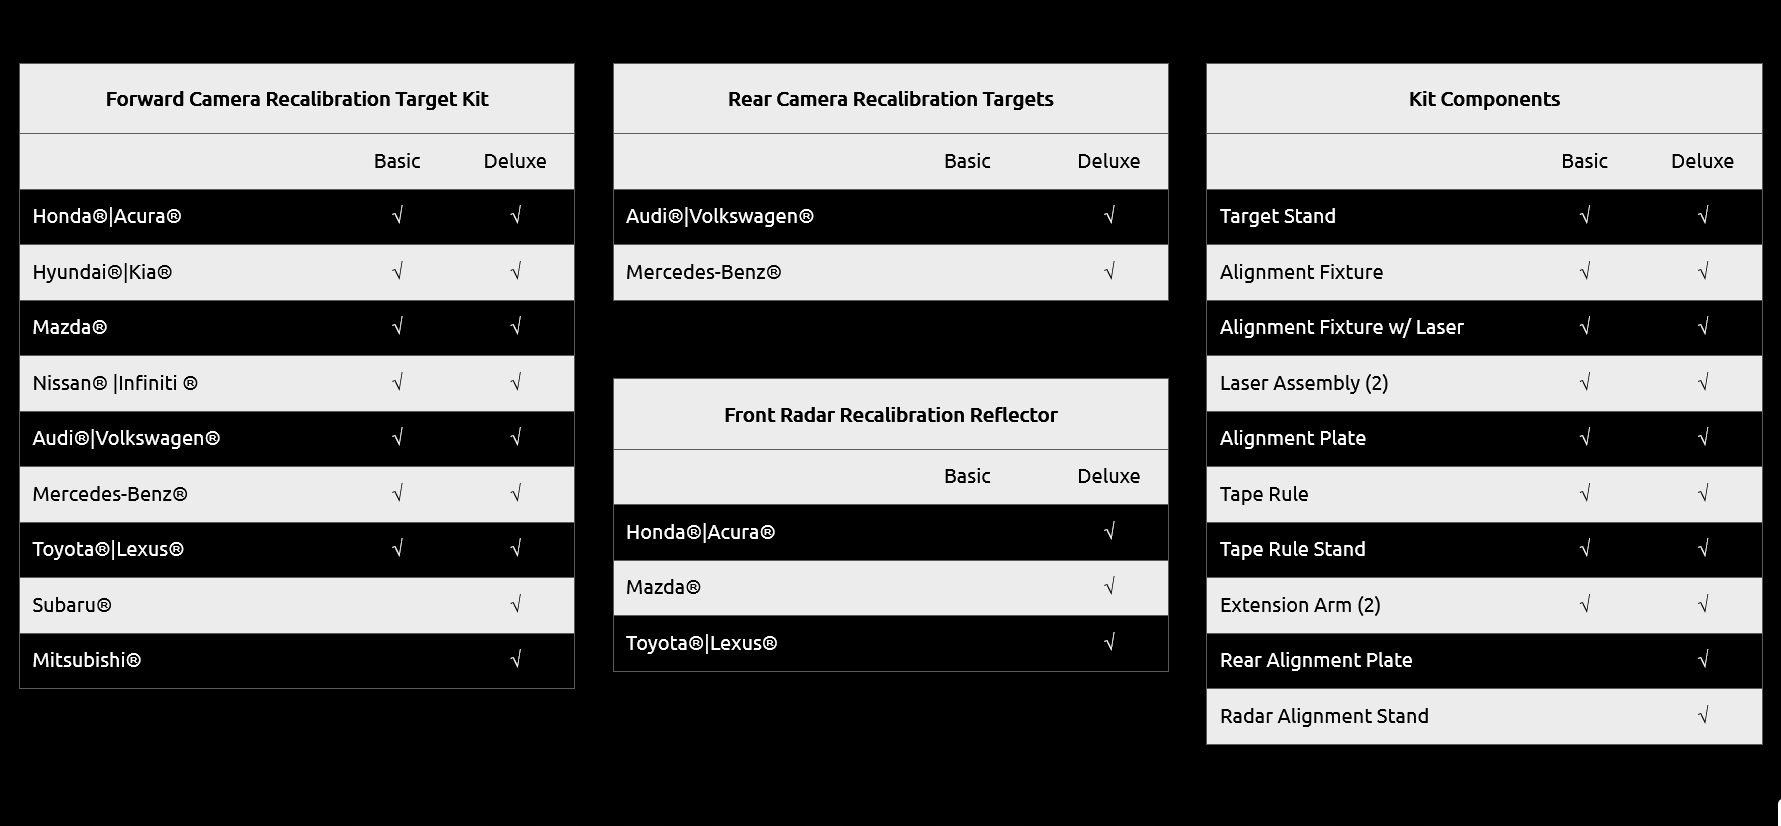
Task: Click the Deluxe column header in Kit Components
Action: pos(1702,161)
